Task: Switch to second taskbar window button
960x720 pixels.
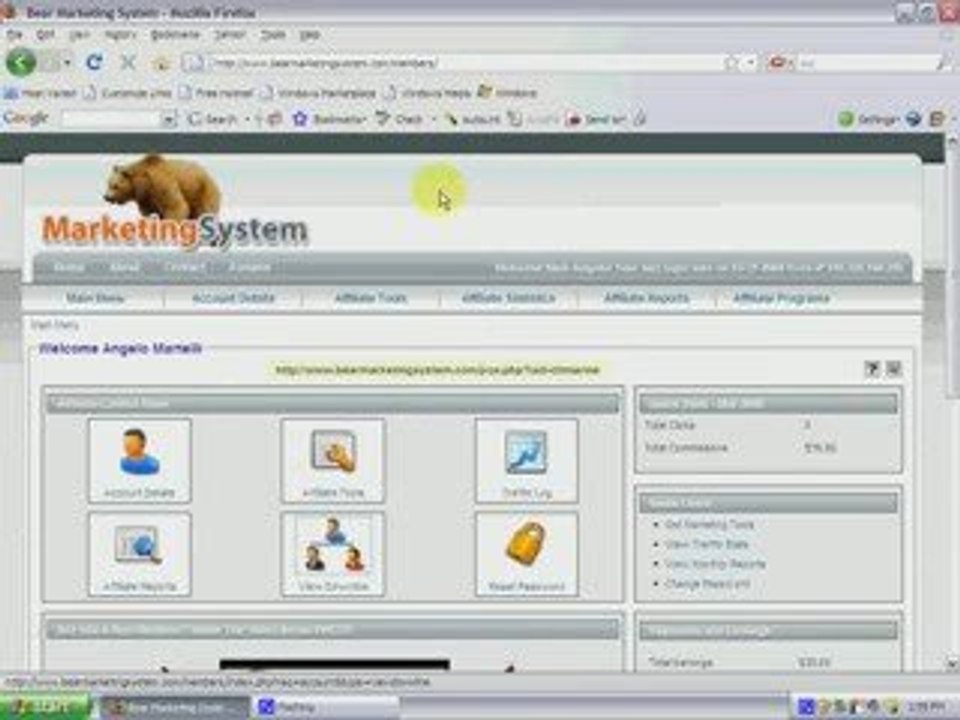Action: pyautogui.click(x=324, y=707)
